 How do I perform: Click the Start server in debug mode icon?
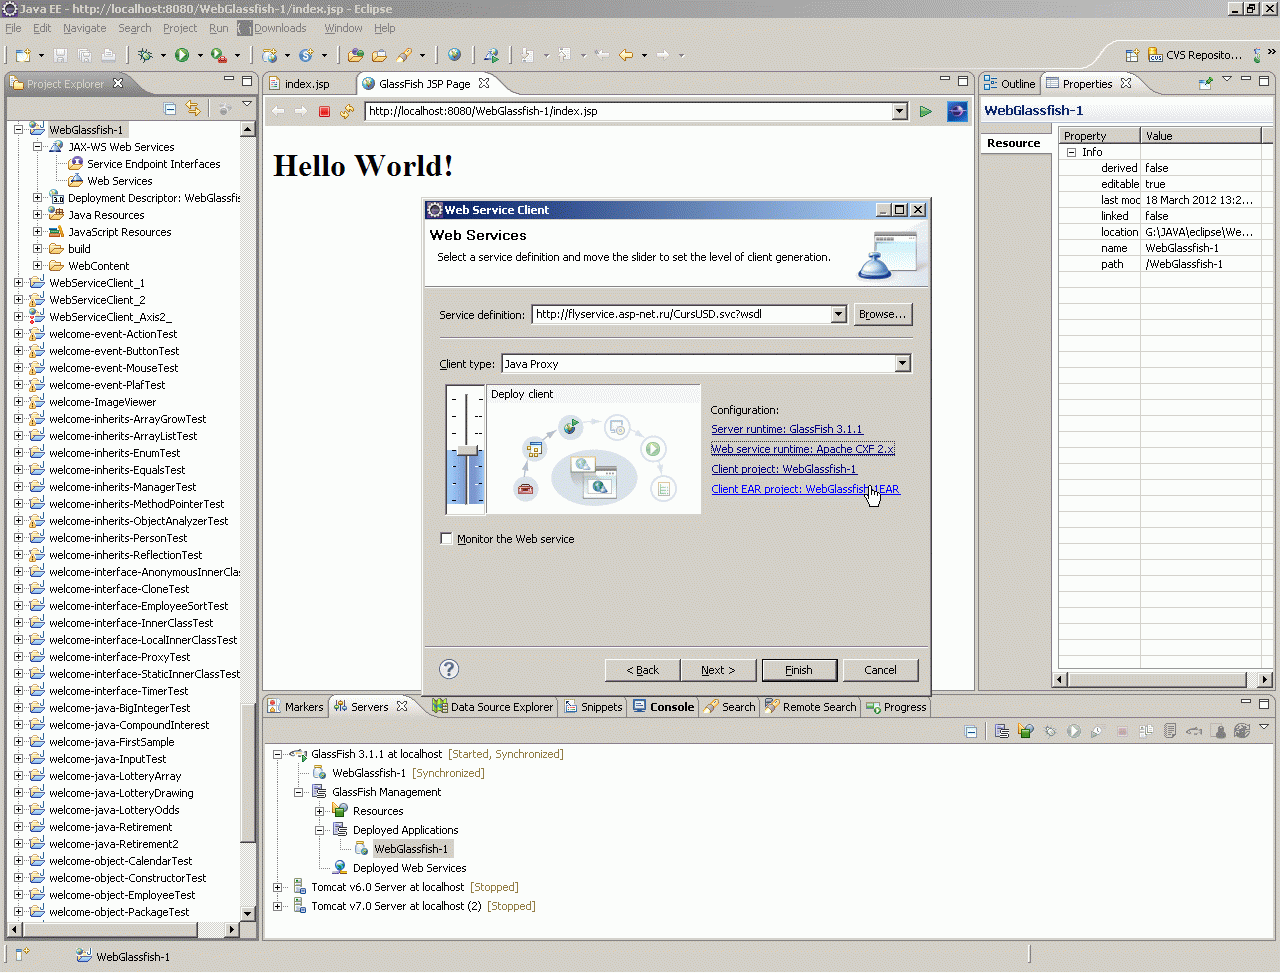coord(1050,732)
